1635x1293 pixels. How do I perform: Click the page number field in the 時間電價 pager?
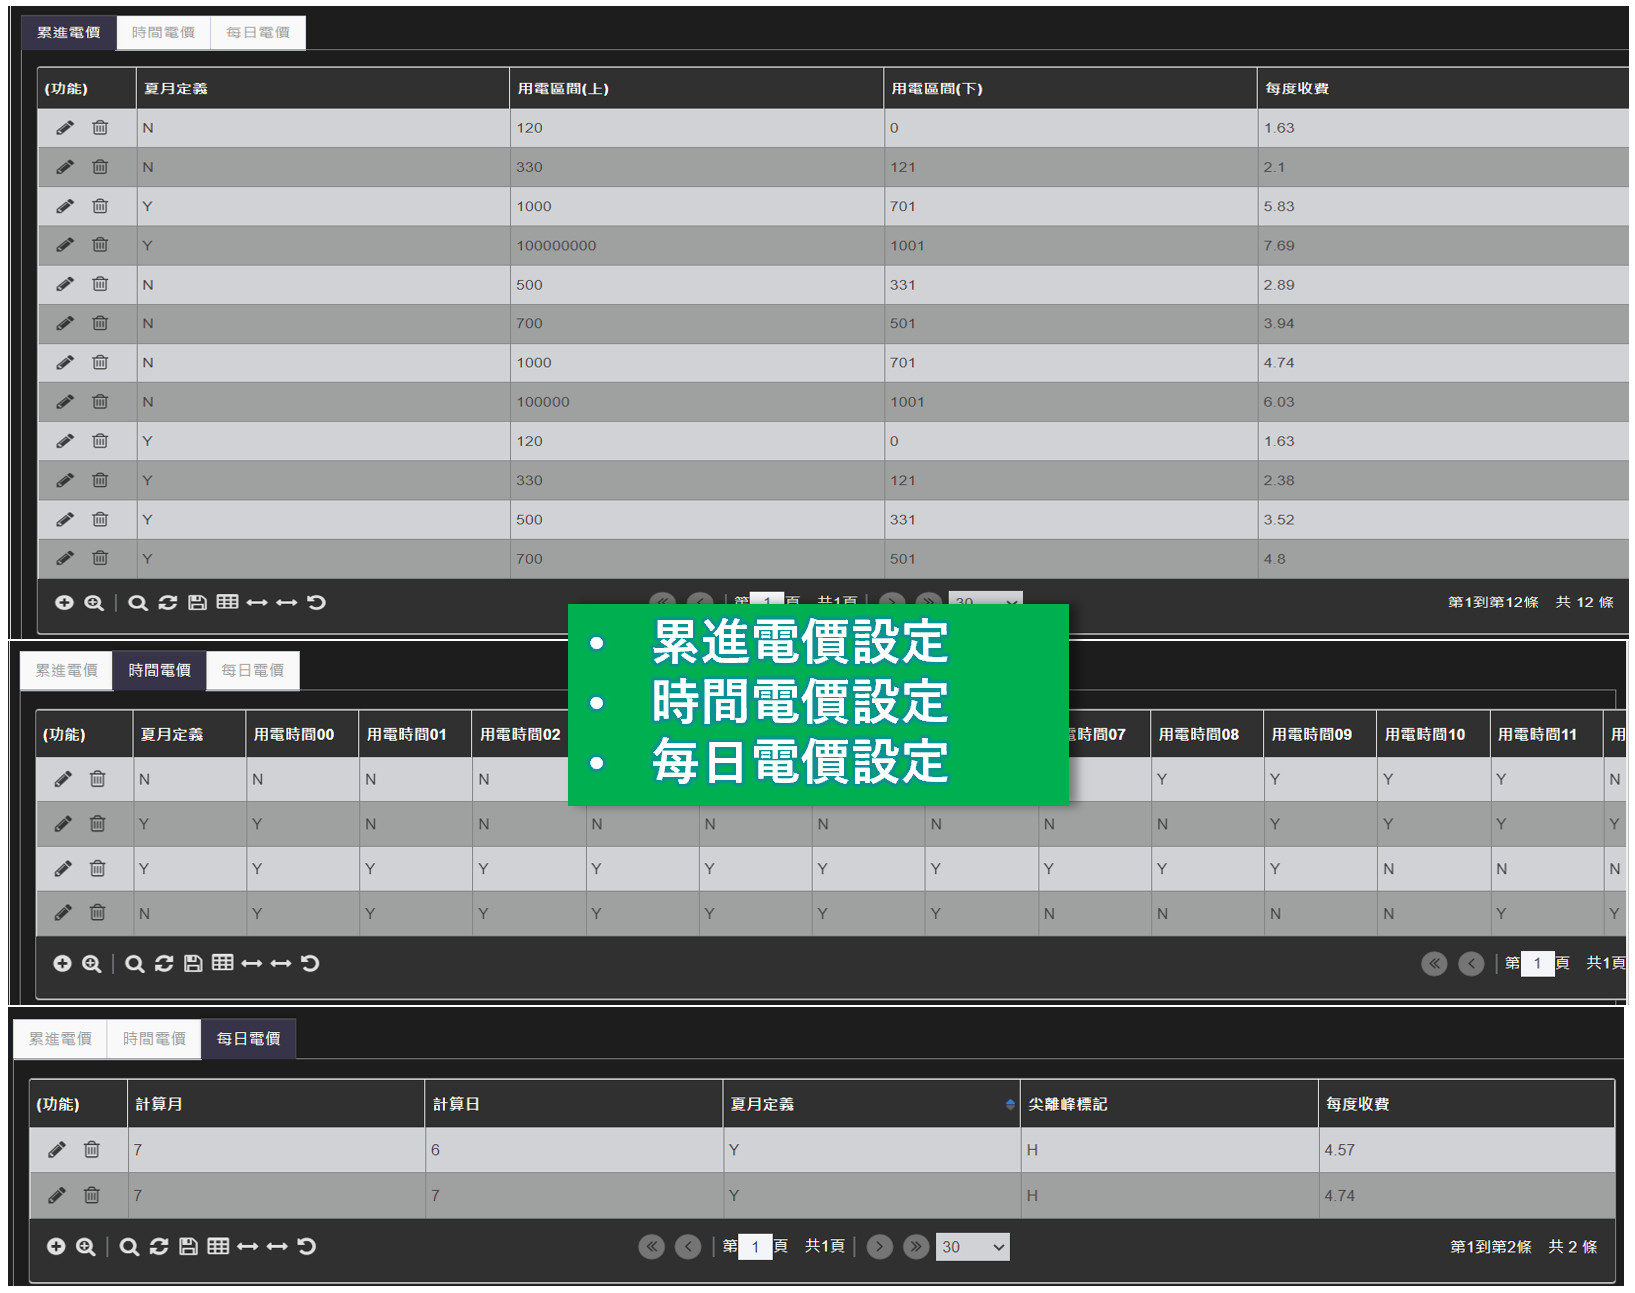click(x=1537, y=964)
